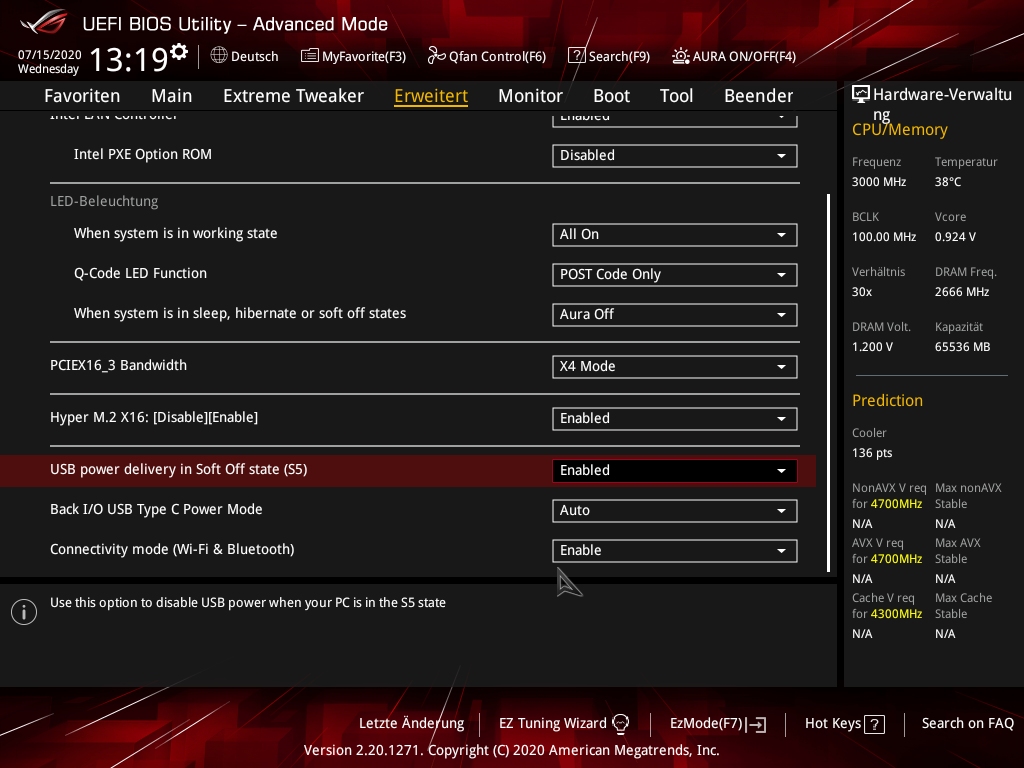
Task: Click the 65536 MB capacity value
Action: coord(962,347)
